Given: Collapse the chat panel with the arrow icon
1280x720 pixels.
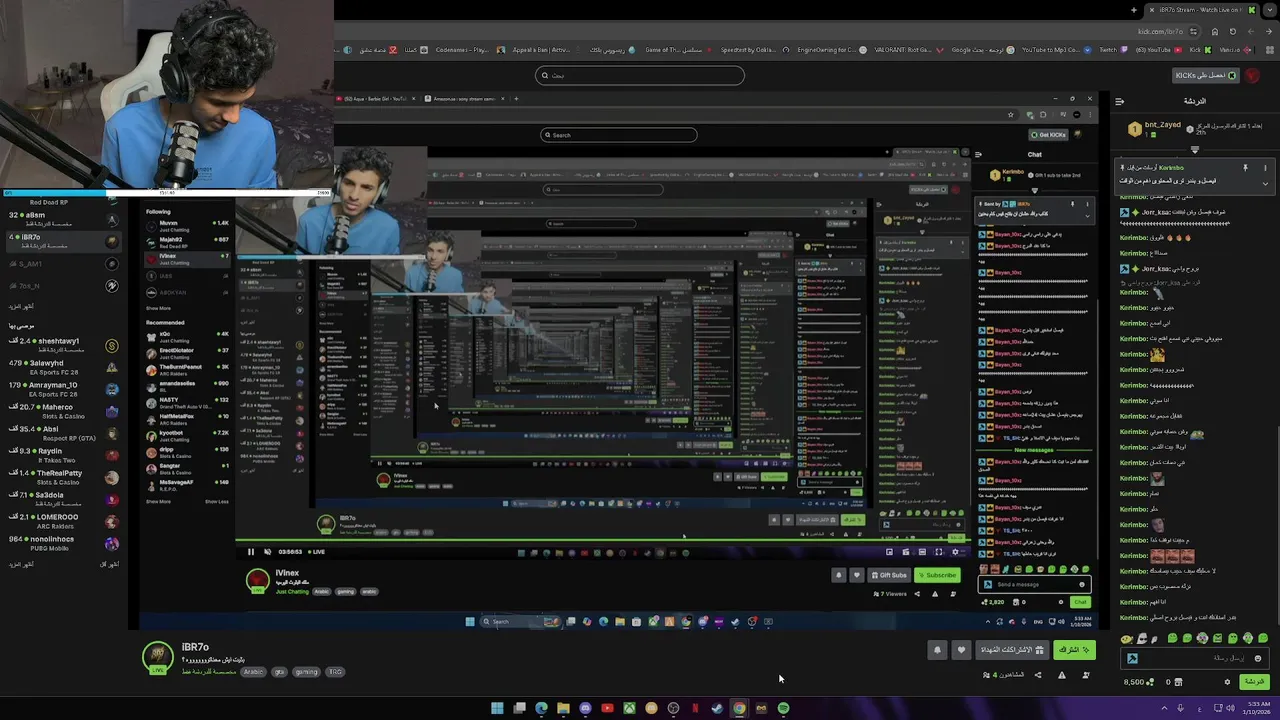Looking at the screenshot, I should pos(1120,101).
